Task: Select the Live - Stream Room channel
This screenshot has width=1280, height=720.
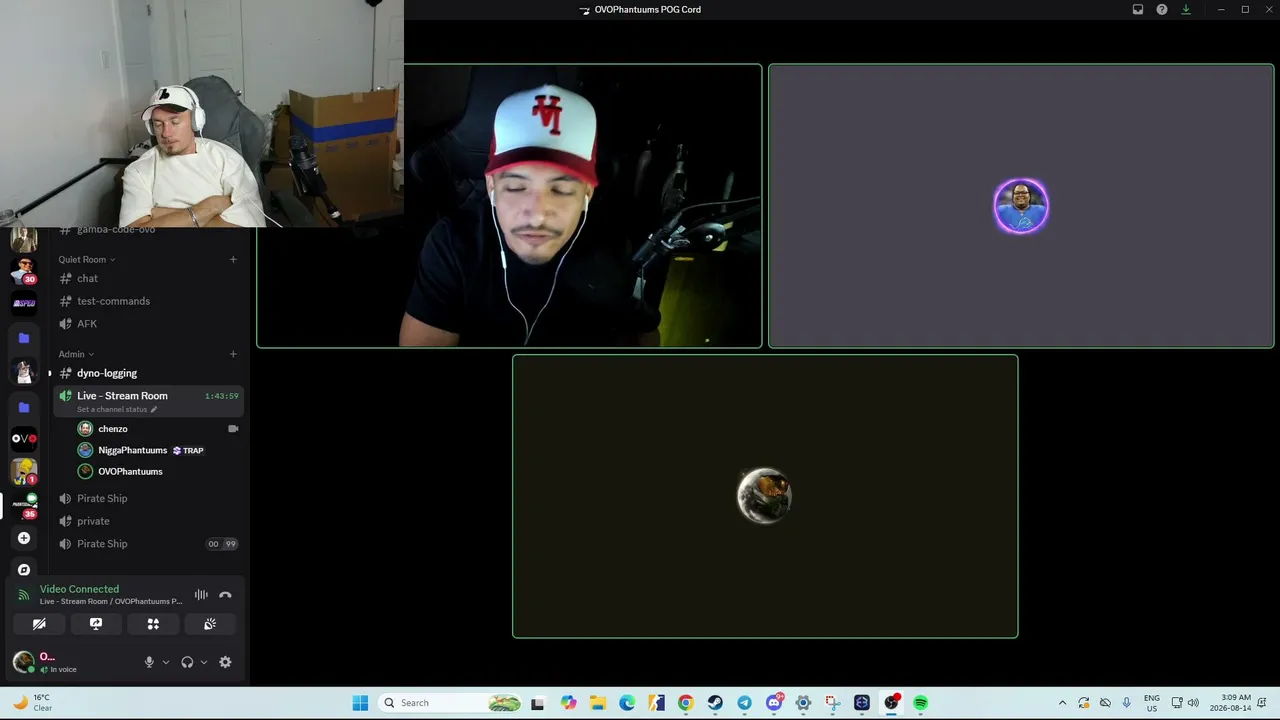Action: pyautogui.click(x=148, y=400)
